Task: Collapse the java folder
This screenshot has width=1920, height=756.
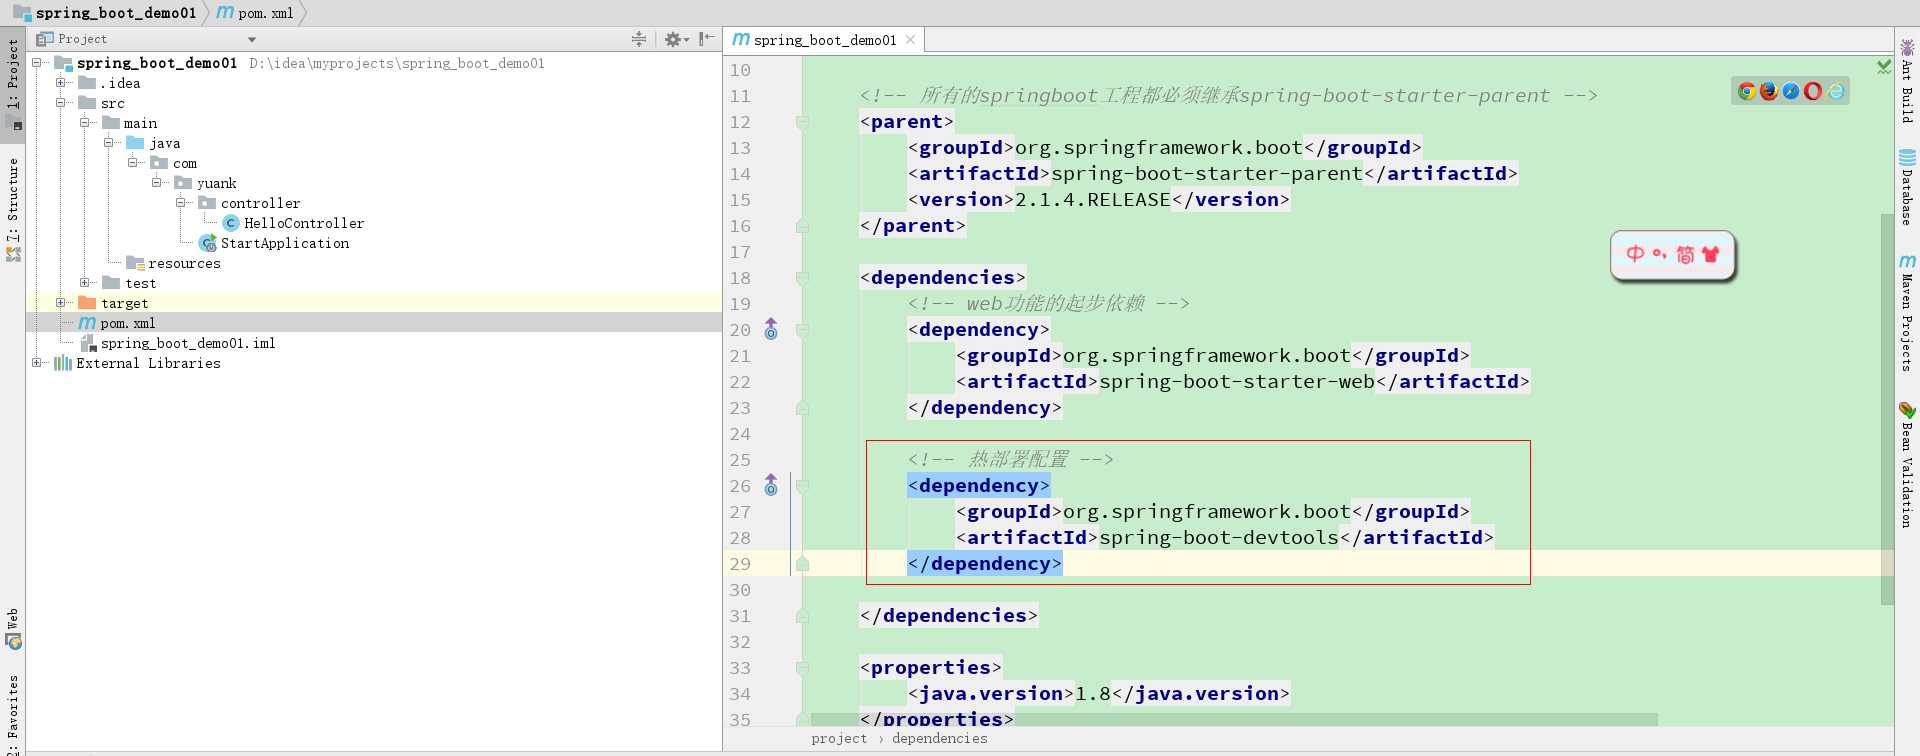Action: click(109, 143)
